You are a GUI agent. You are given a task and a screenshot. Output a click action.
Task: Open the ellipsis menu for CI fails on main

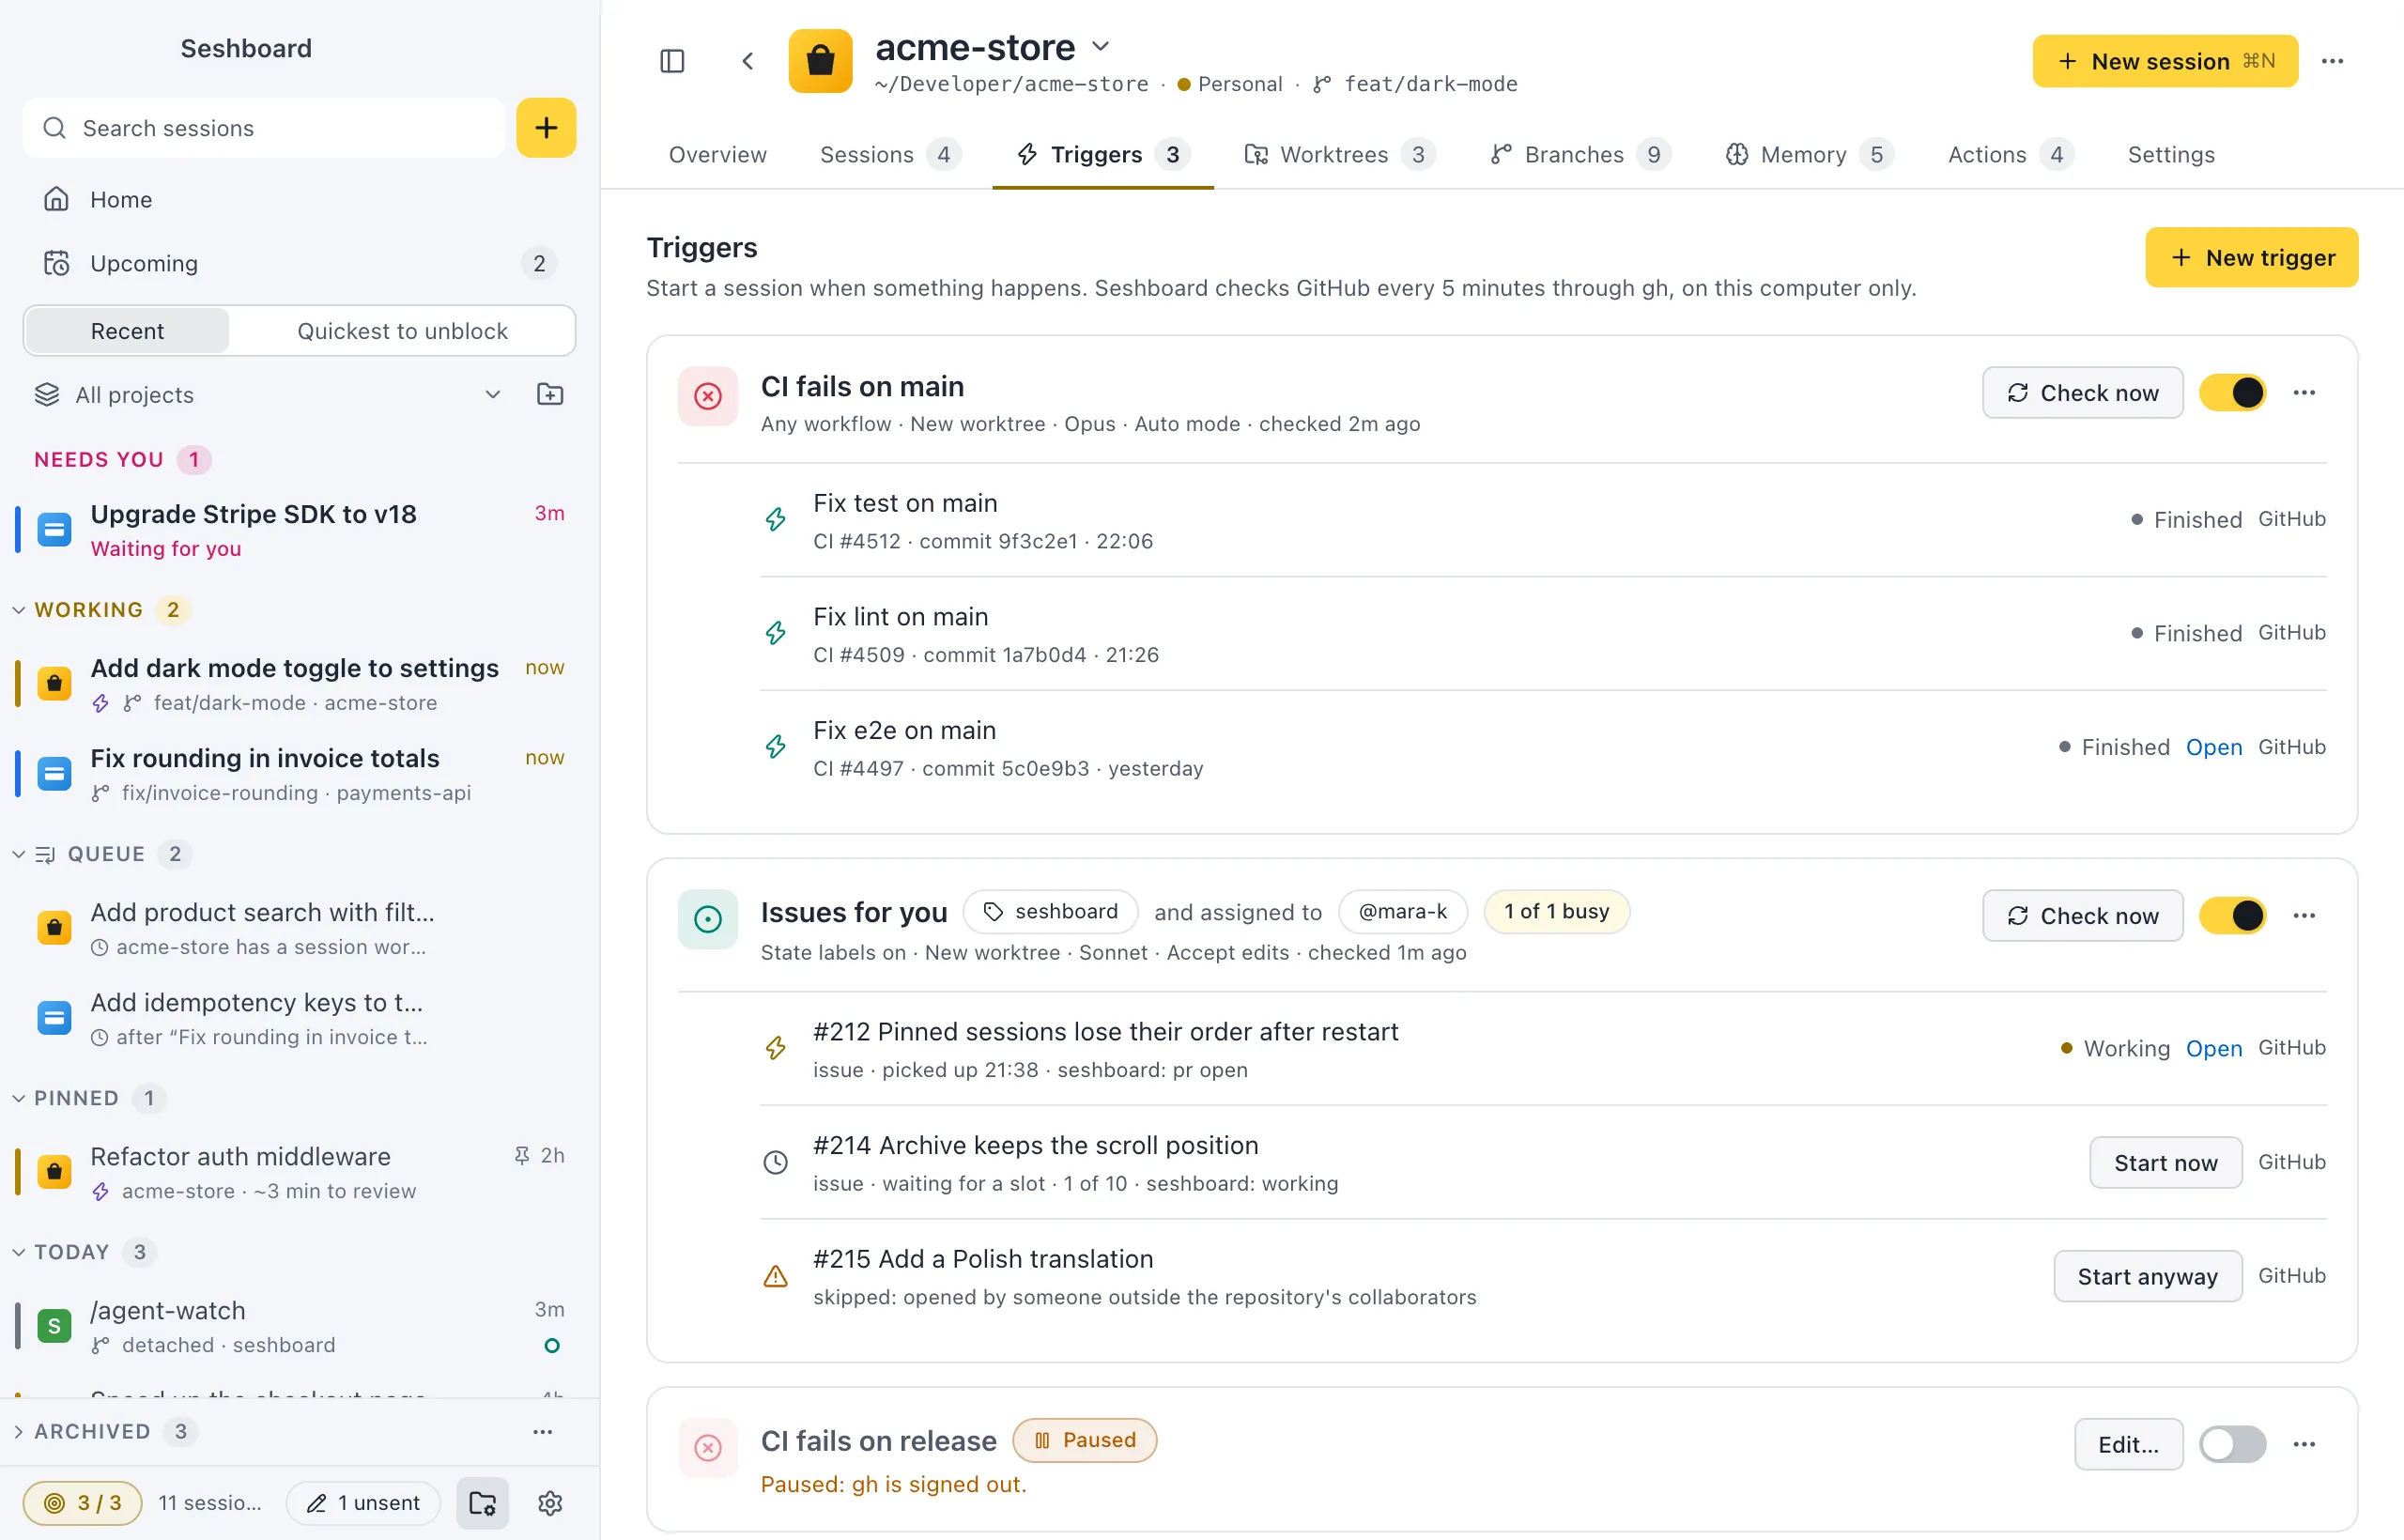tap(2304, 393)
